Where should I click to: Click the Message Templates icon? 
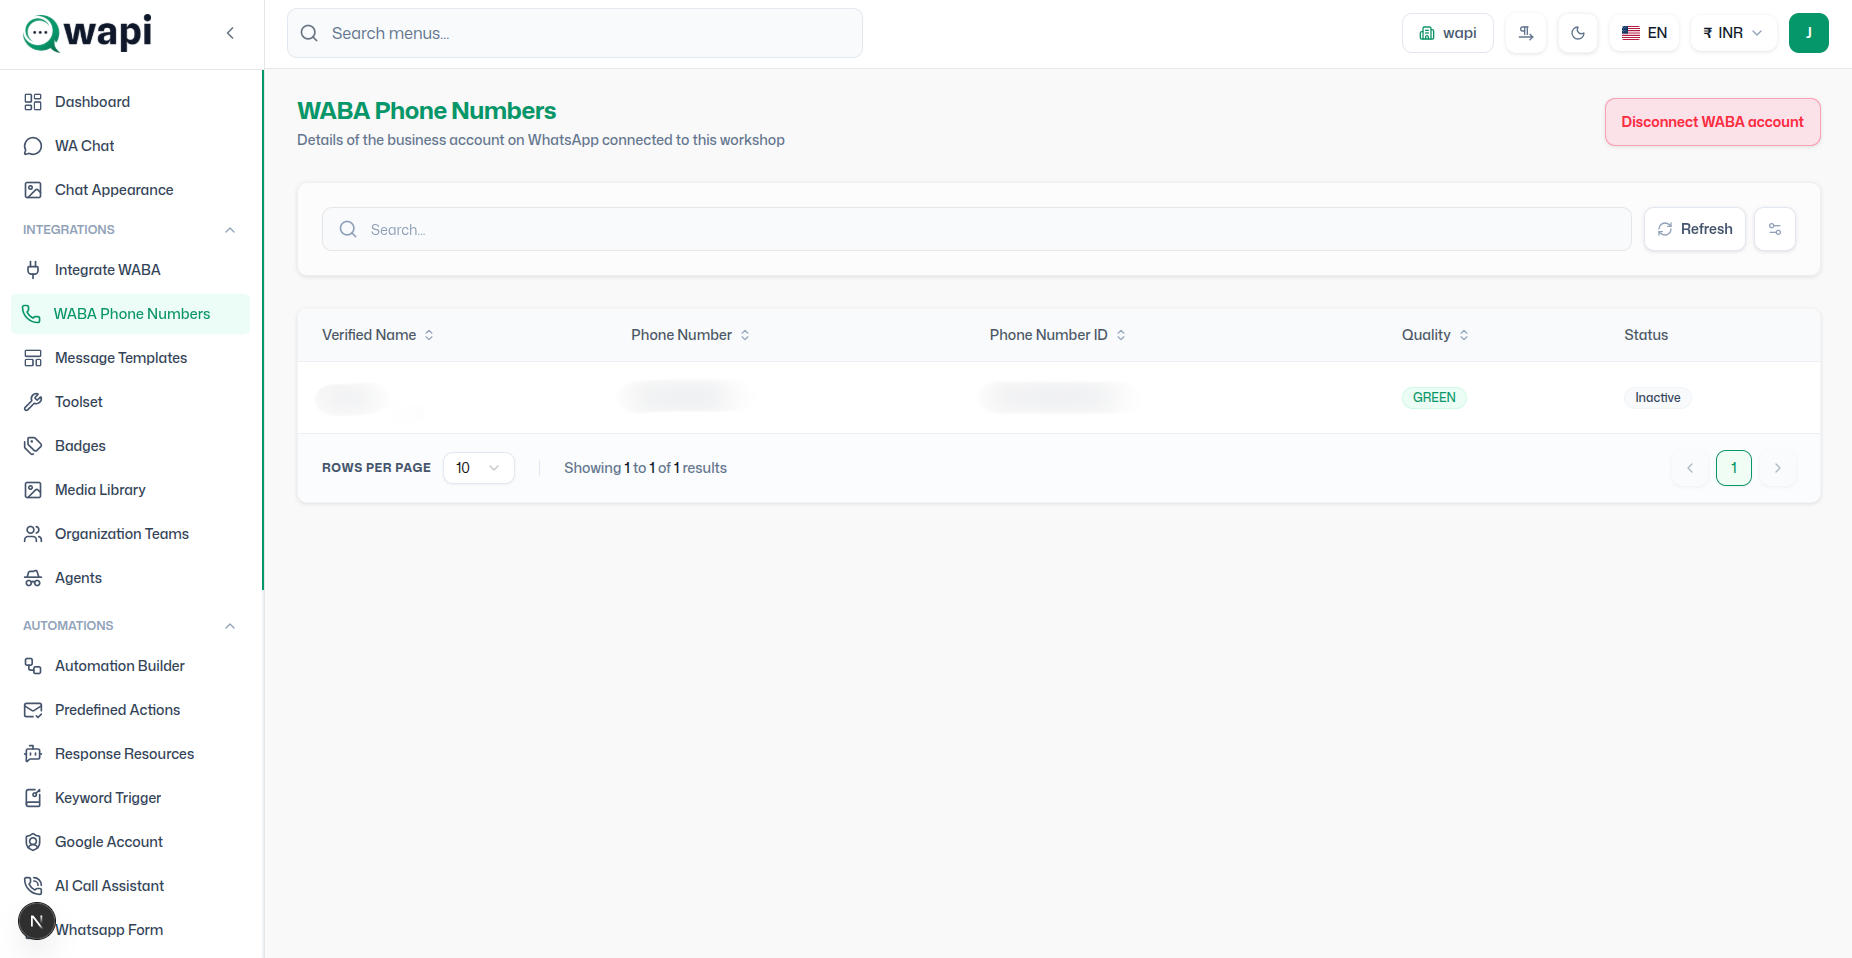pyautogui.click(x=33, y=358)
